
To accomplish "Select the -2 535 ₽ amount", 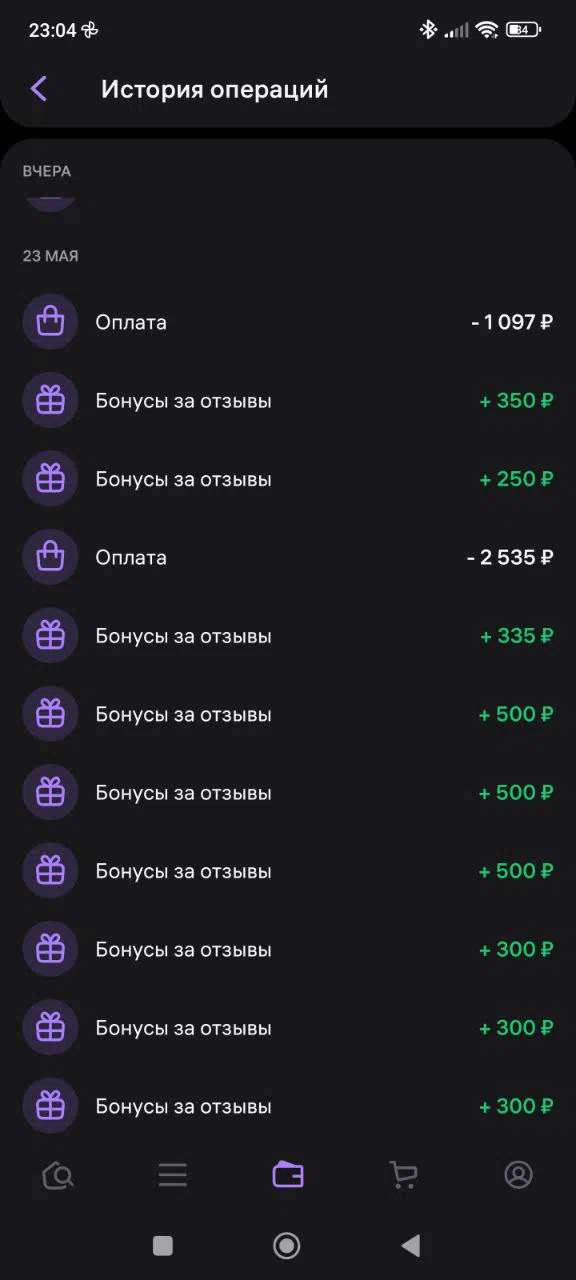I will [510, 557].
